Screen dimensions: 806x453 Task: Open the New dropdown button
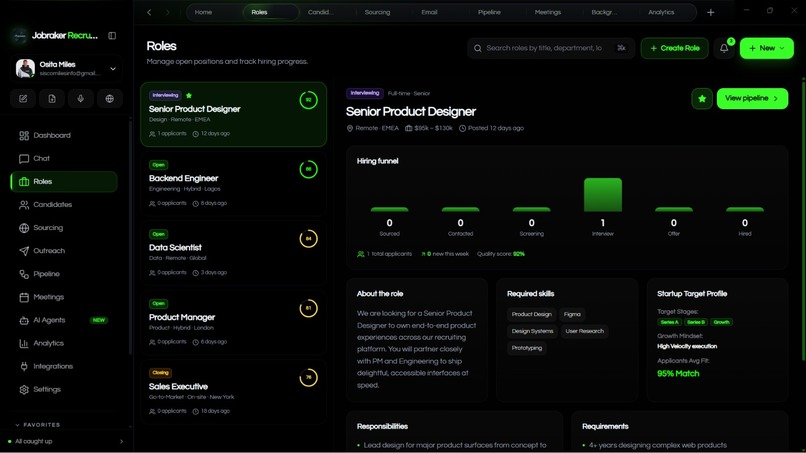click(766, 48)
